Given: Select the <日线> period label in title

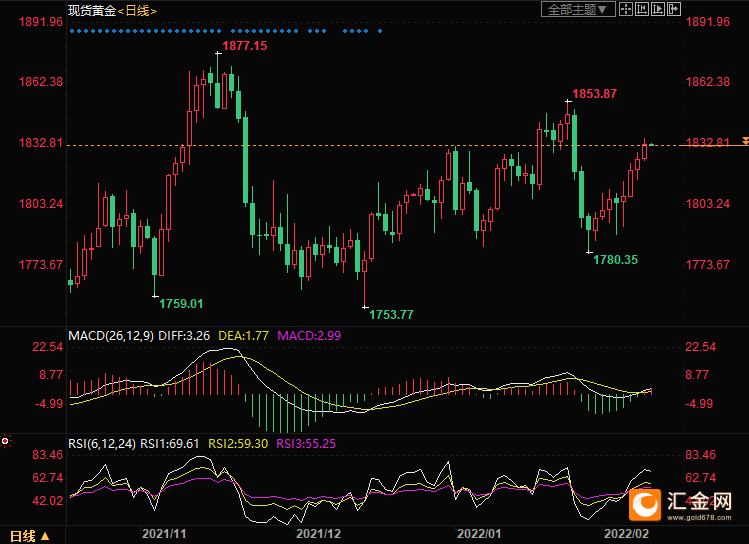Looking at the screenshot, I should [137, 11].
